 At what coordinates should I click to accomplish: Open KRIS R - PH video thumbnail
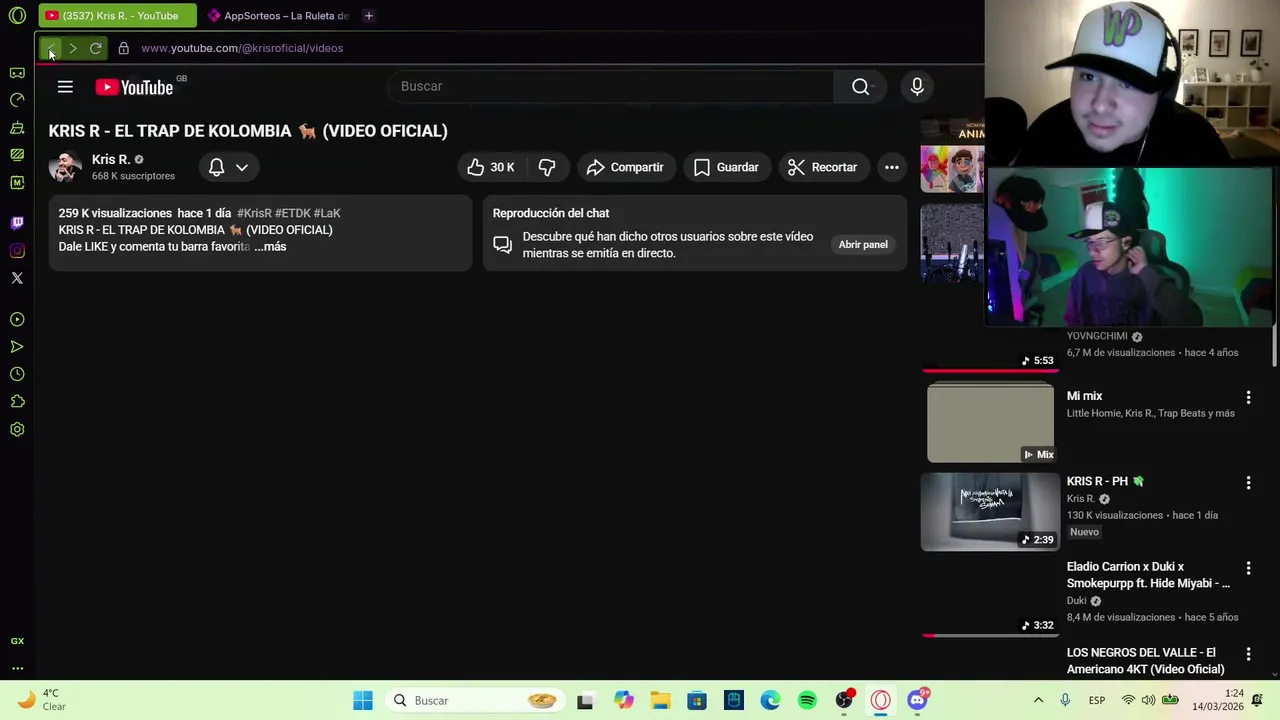coord(990,512)
